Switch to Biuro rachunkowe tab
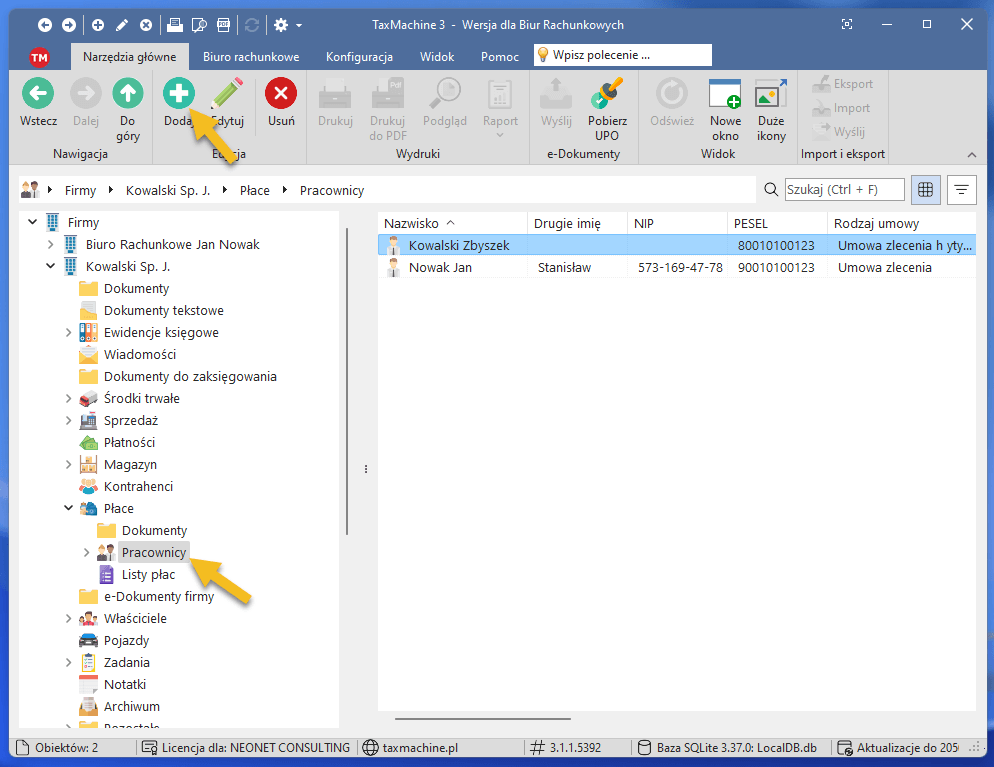The width and height of the screenshot is (994, 767). tap(251, 57)
